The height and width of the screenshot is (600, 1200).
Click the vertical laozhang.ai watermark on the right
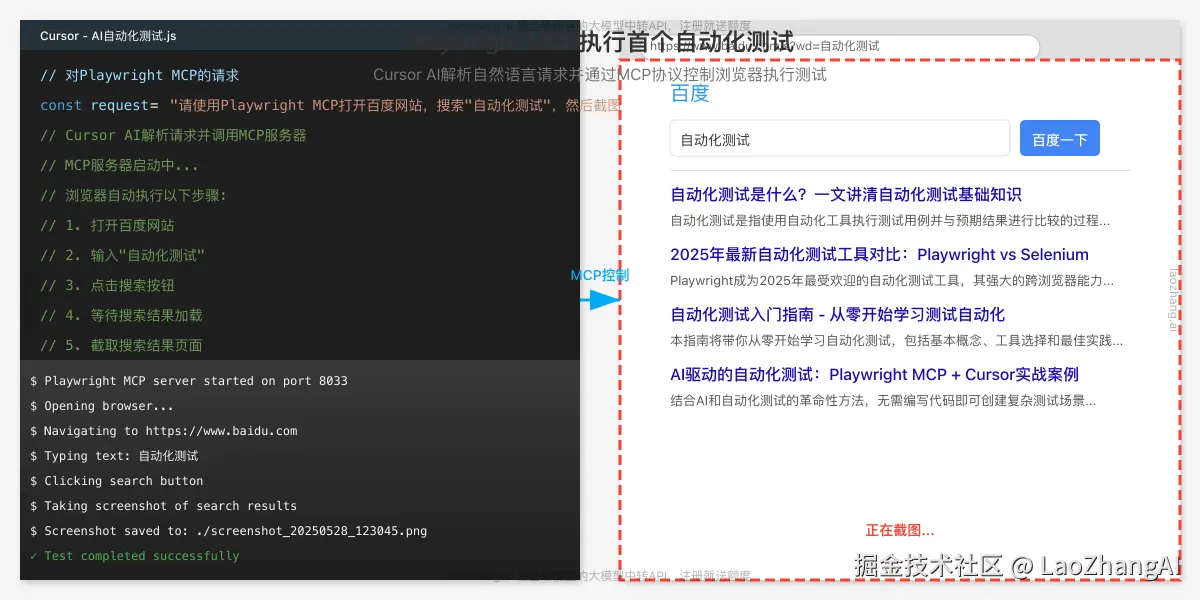[1173, 300]
